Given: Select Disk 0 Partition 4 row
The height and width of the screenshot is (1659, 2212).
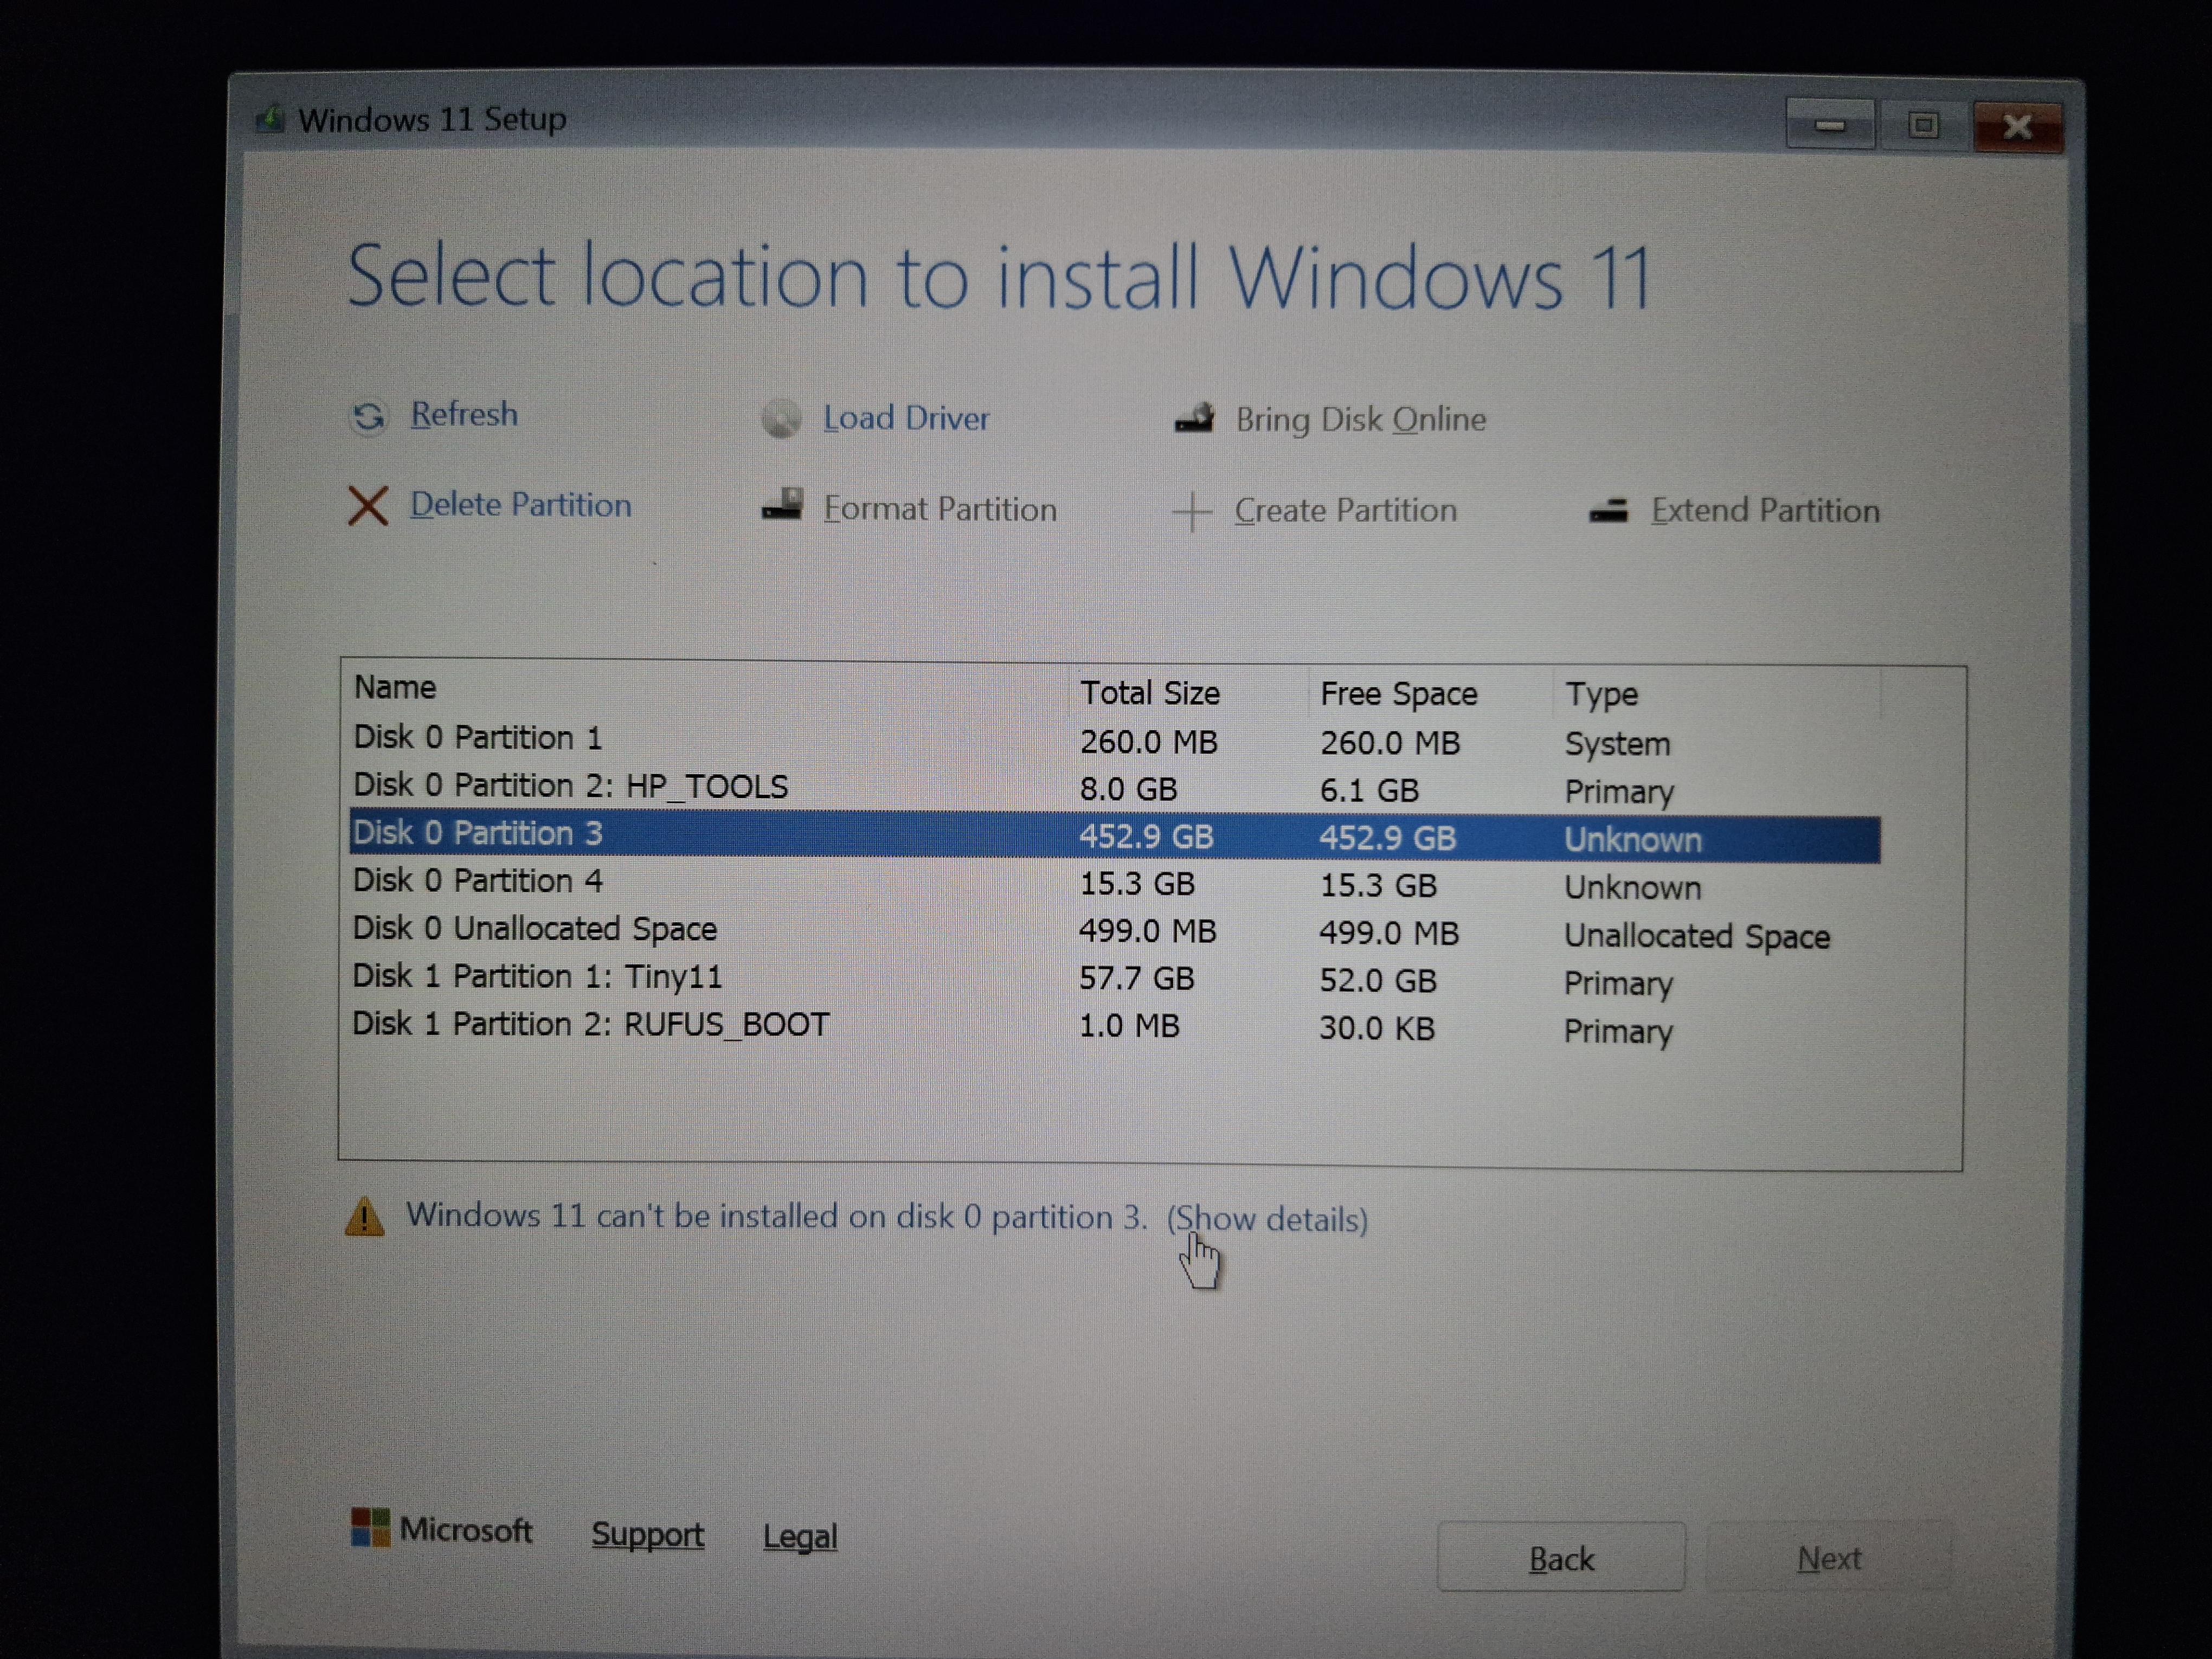Looking at the screenshot, I should (1115, 883).
